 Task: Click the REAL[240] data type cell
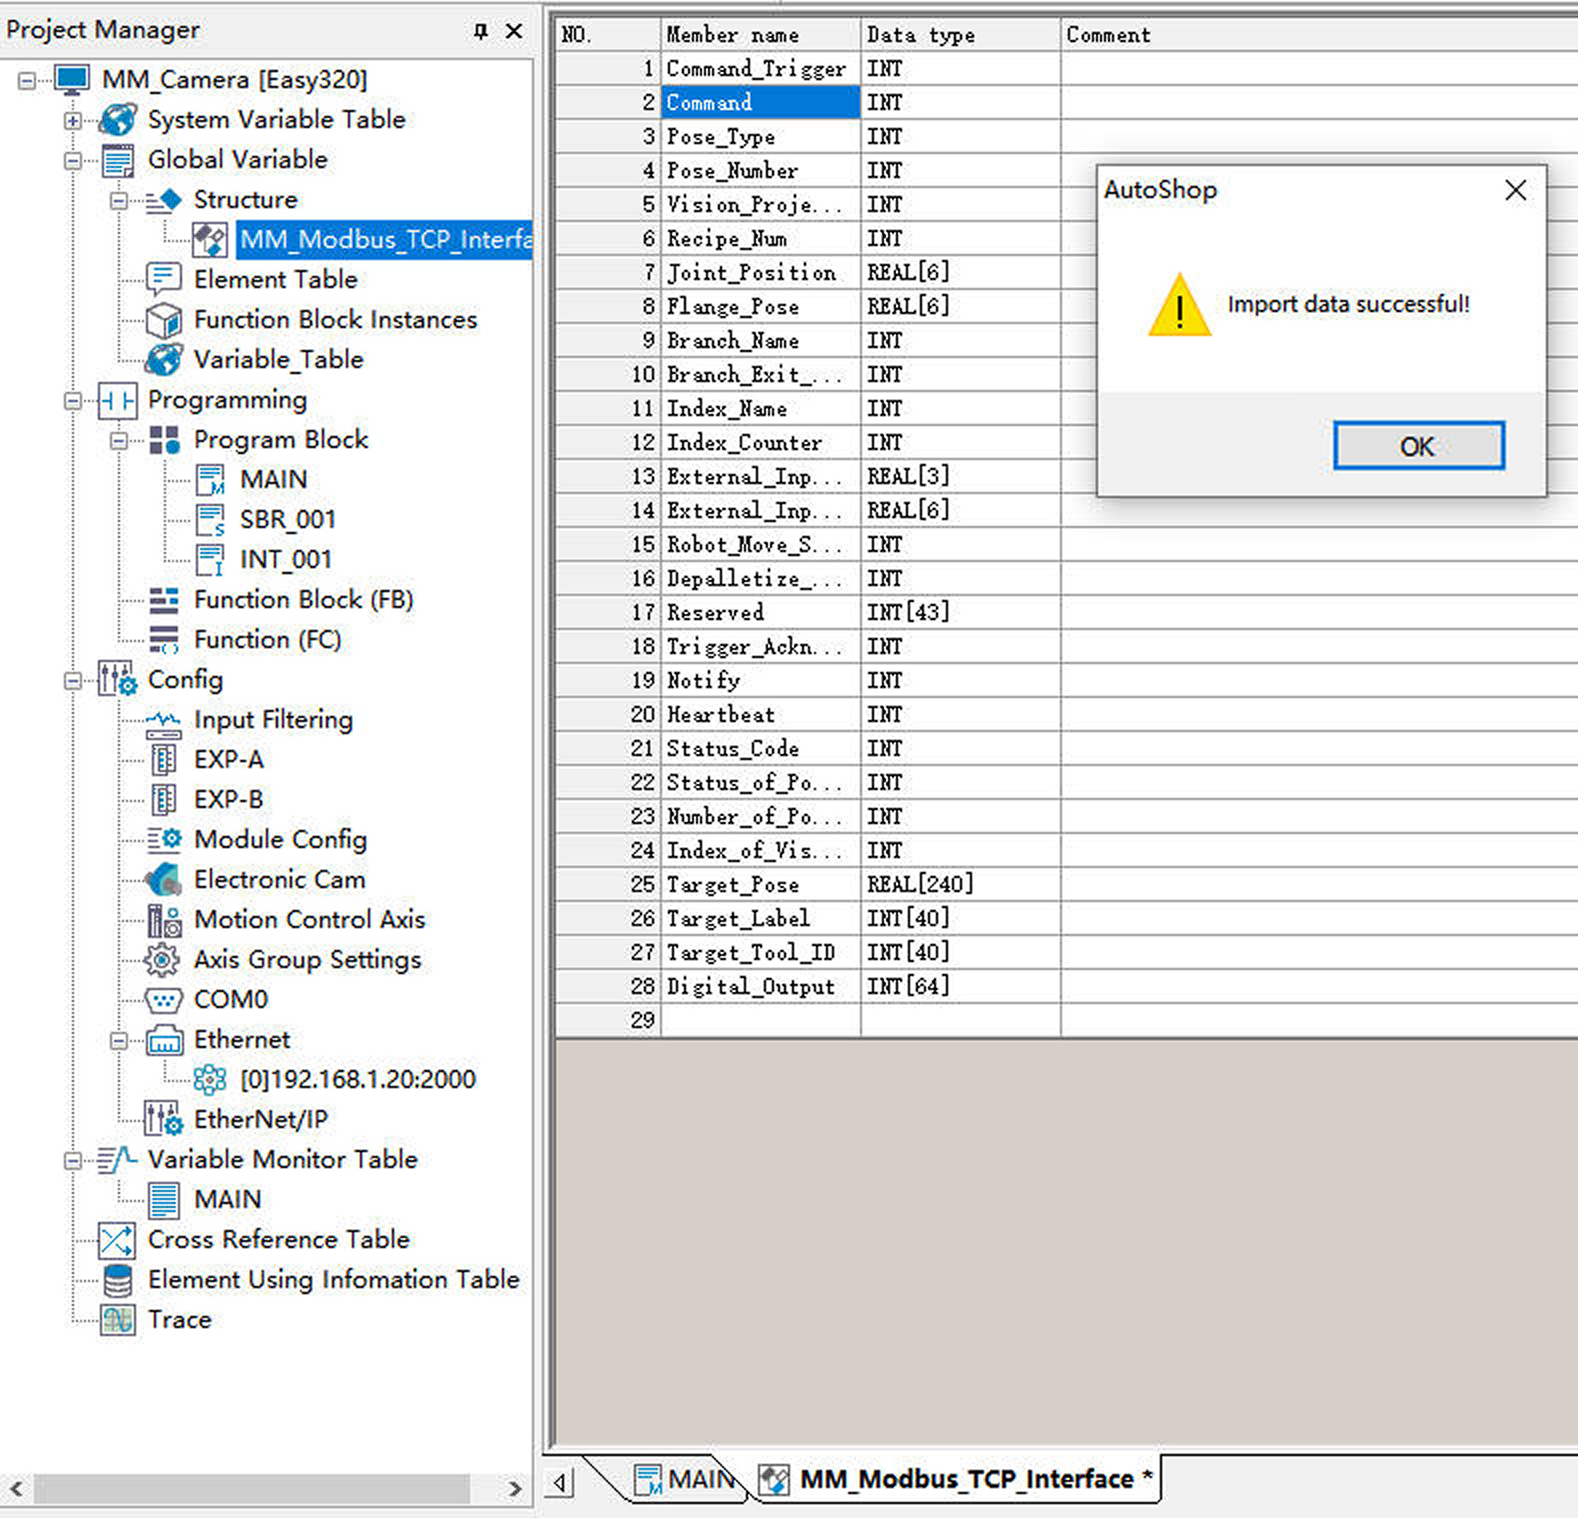click(960, 885)
